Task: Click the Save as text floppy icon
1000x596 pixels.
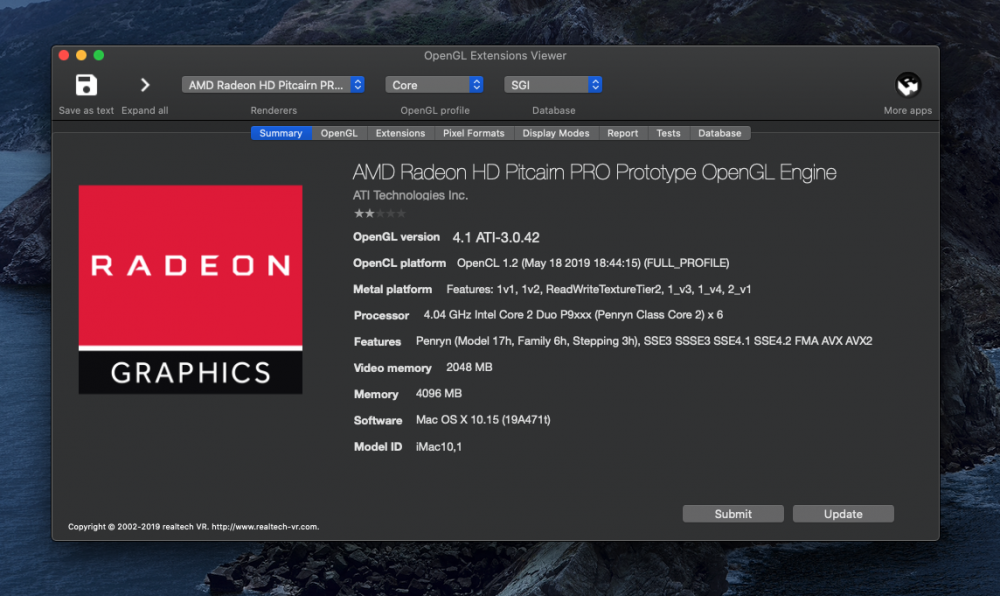Action: pyautogui.click(x=86, y=85)
